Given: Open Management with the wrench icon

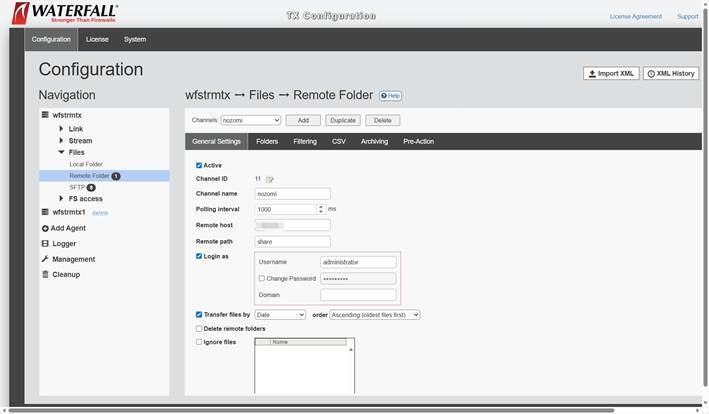Looking at the screenshot, I should [45, 259].
